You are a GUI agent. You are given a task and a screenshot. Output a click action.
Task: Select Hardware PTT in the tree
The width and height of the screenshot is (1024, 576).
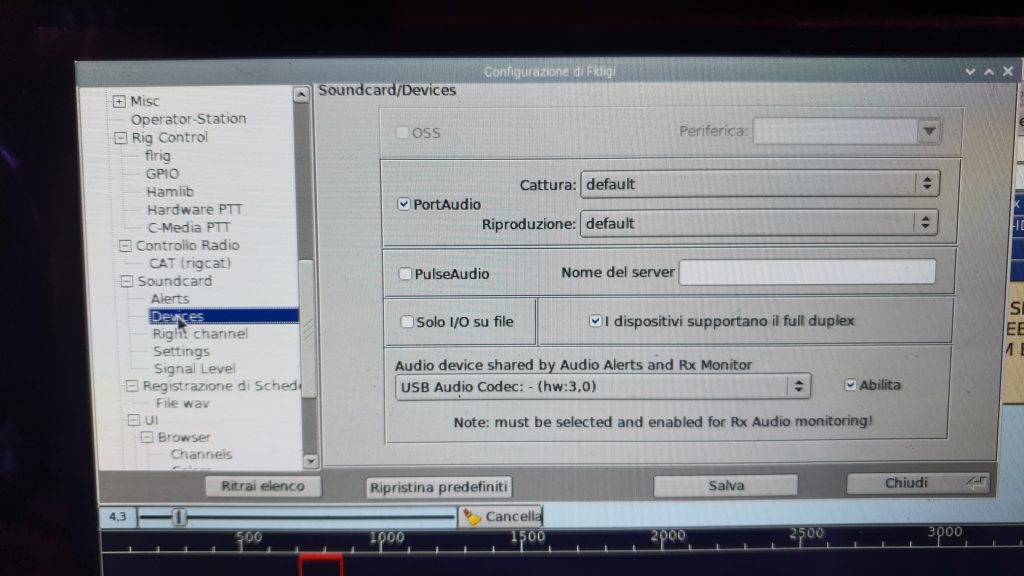[x=195, y=210]
